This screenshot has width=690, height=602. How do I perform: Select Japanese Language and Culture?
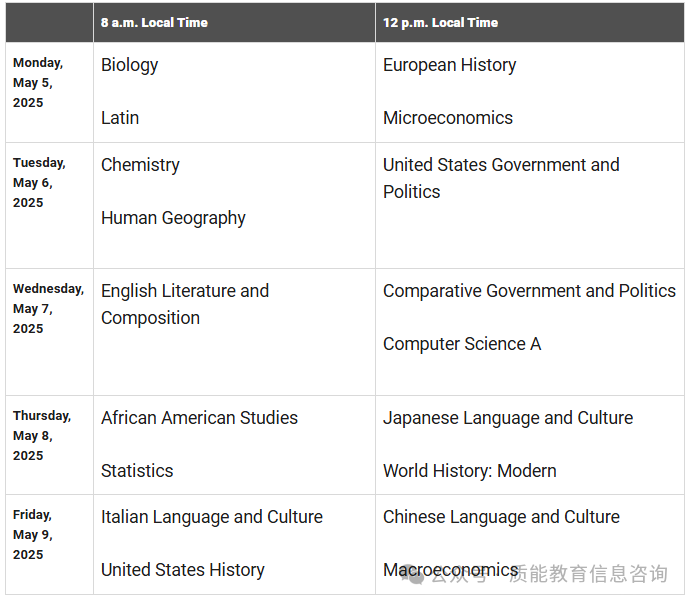[x=508, y=419]
